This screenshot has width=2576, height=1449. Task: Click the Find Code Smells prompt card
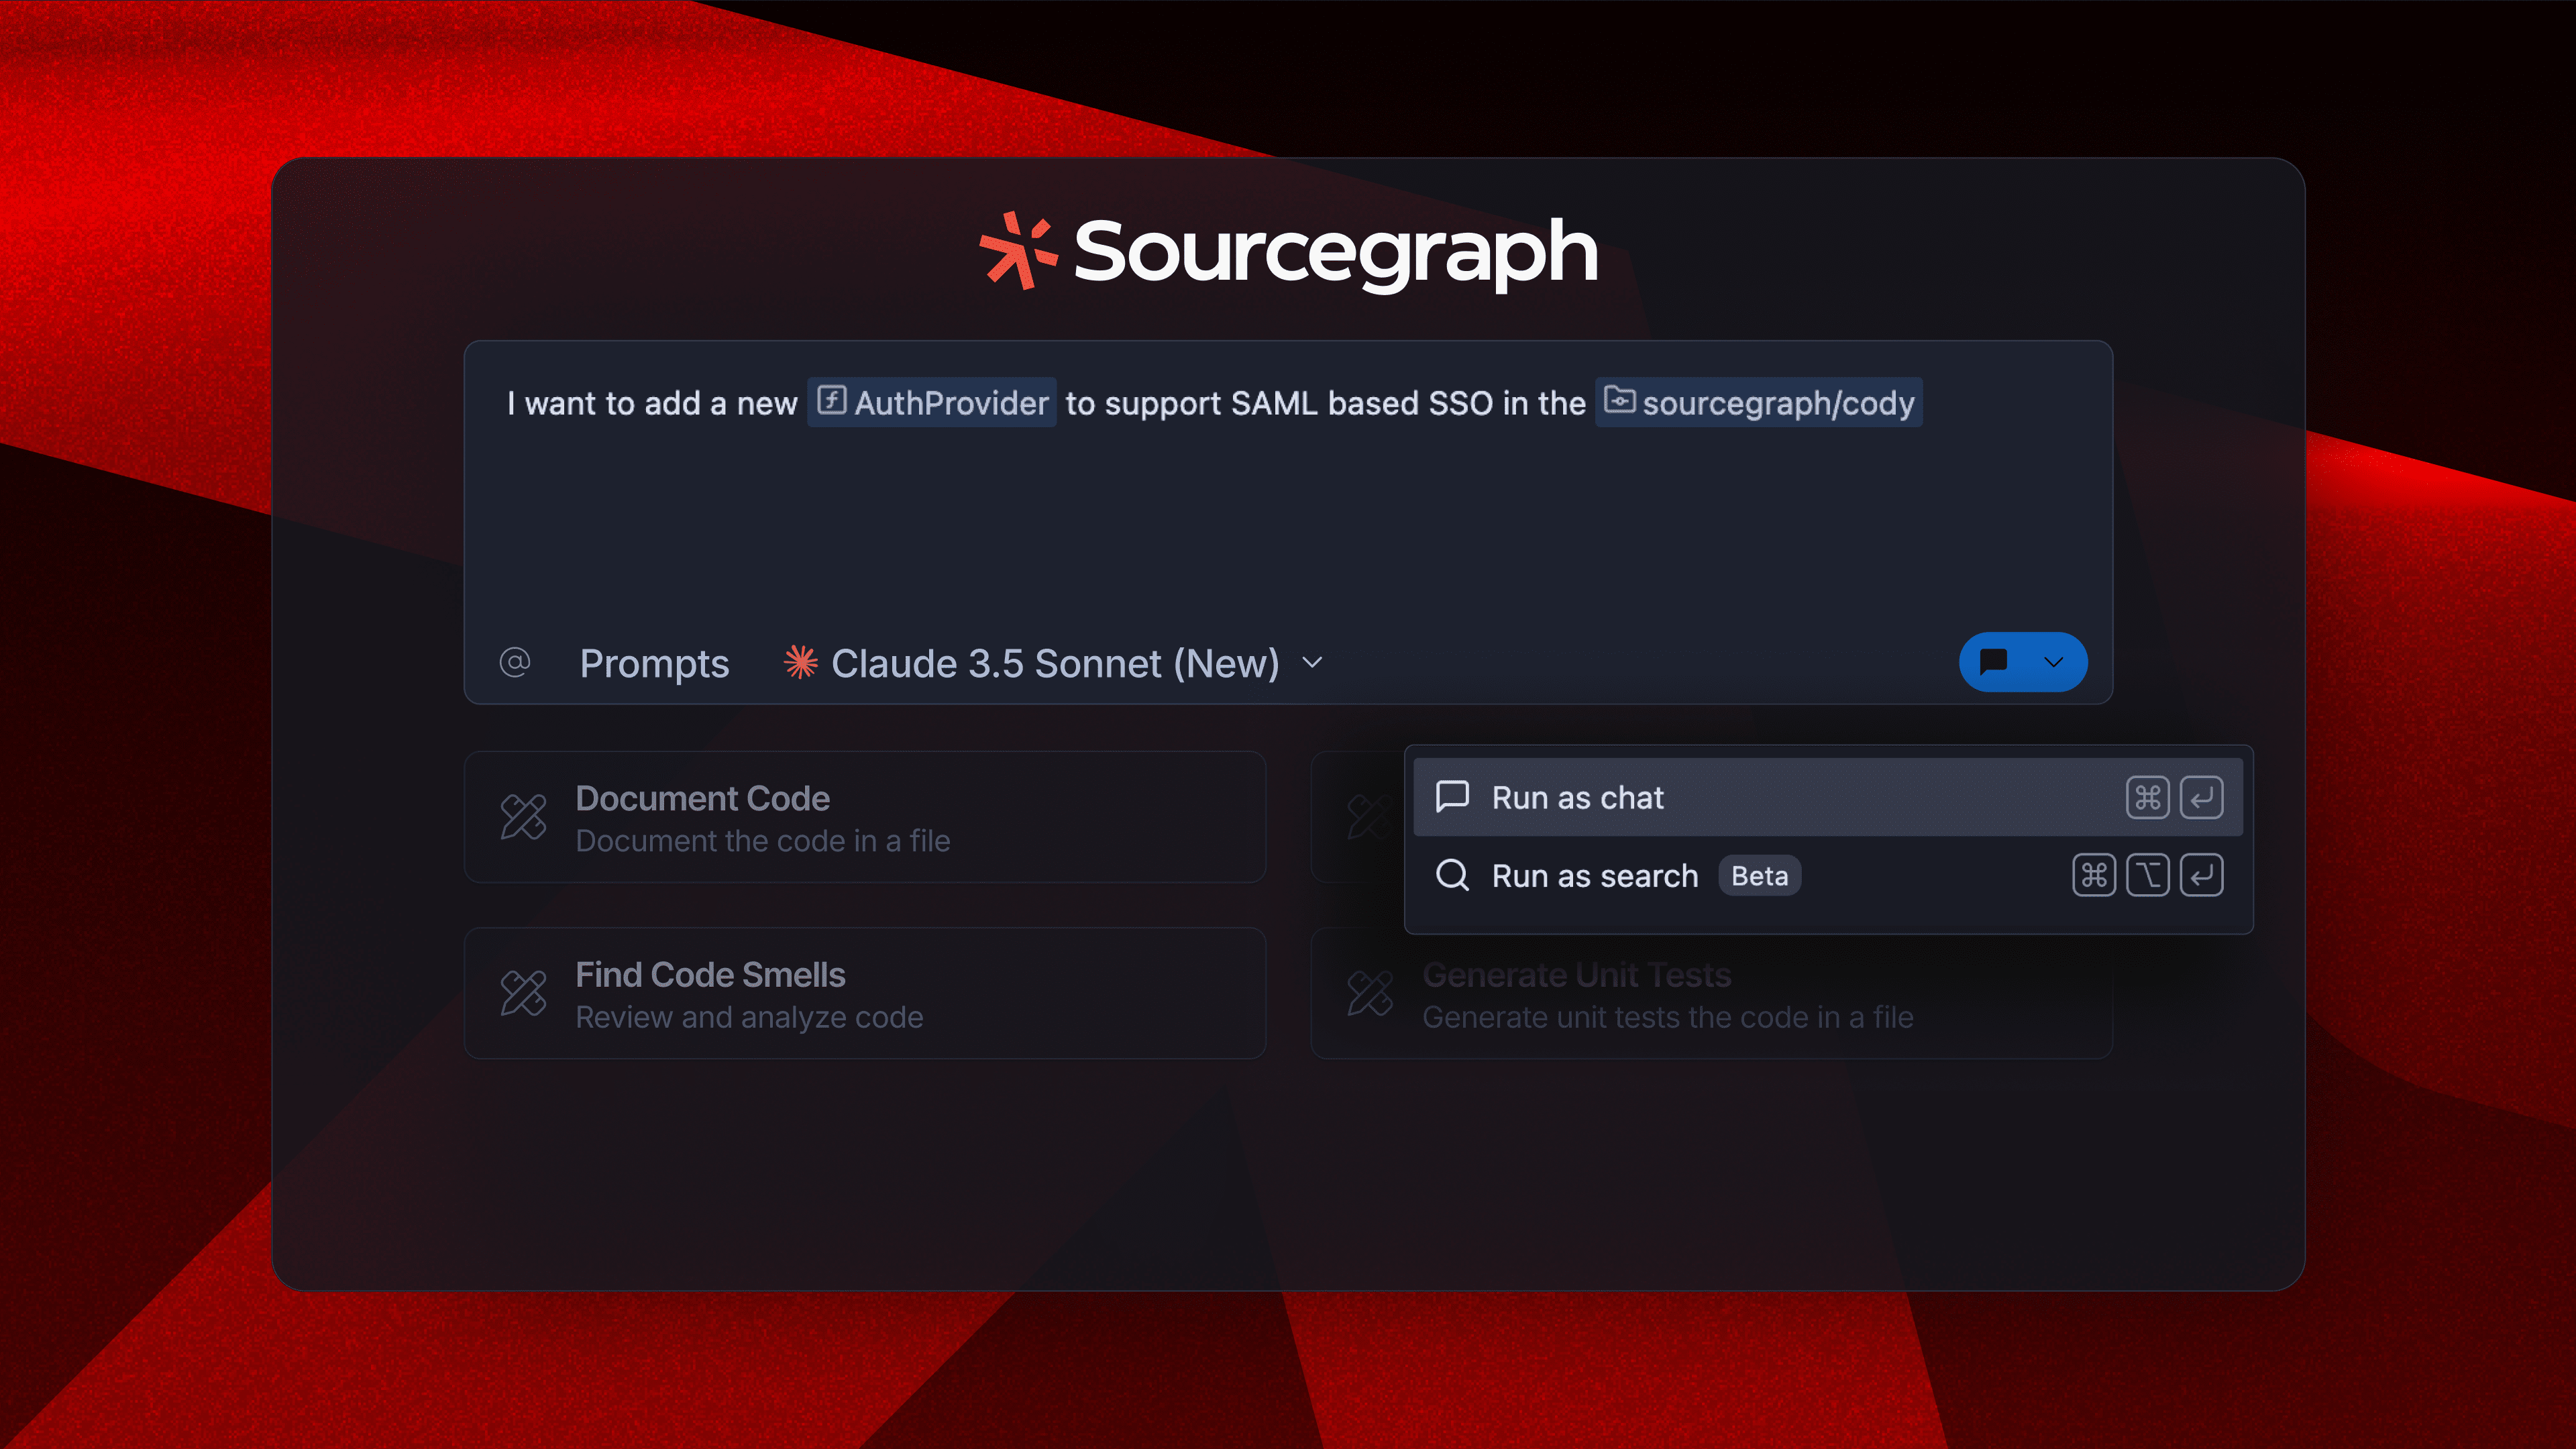point(864,993)
